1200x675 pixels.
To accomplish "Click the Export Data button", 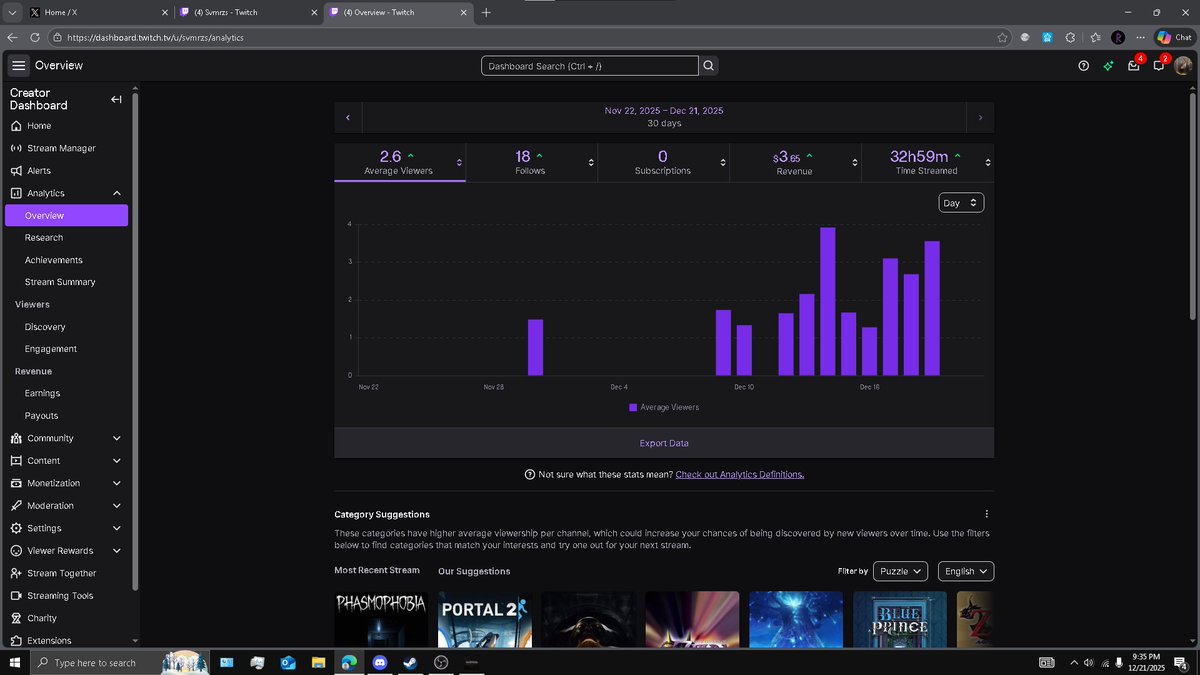I will point(664,443).
